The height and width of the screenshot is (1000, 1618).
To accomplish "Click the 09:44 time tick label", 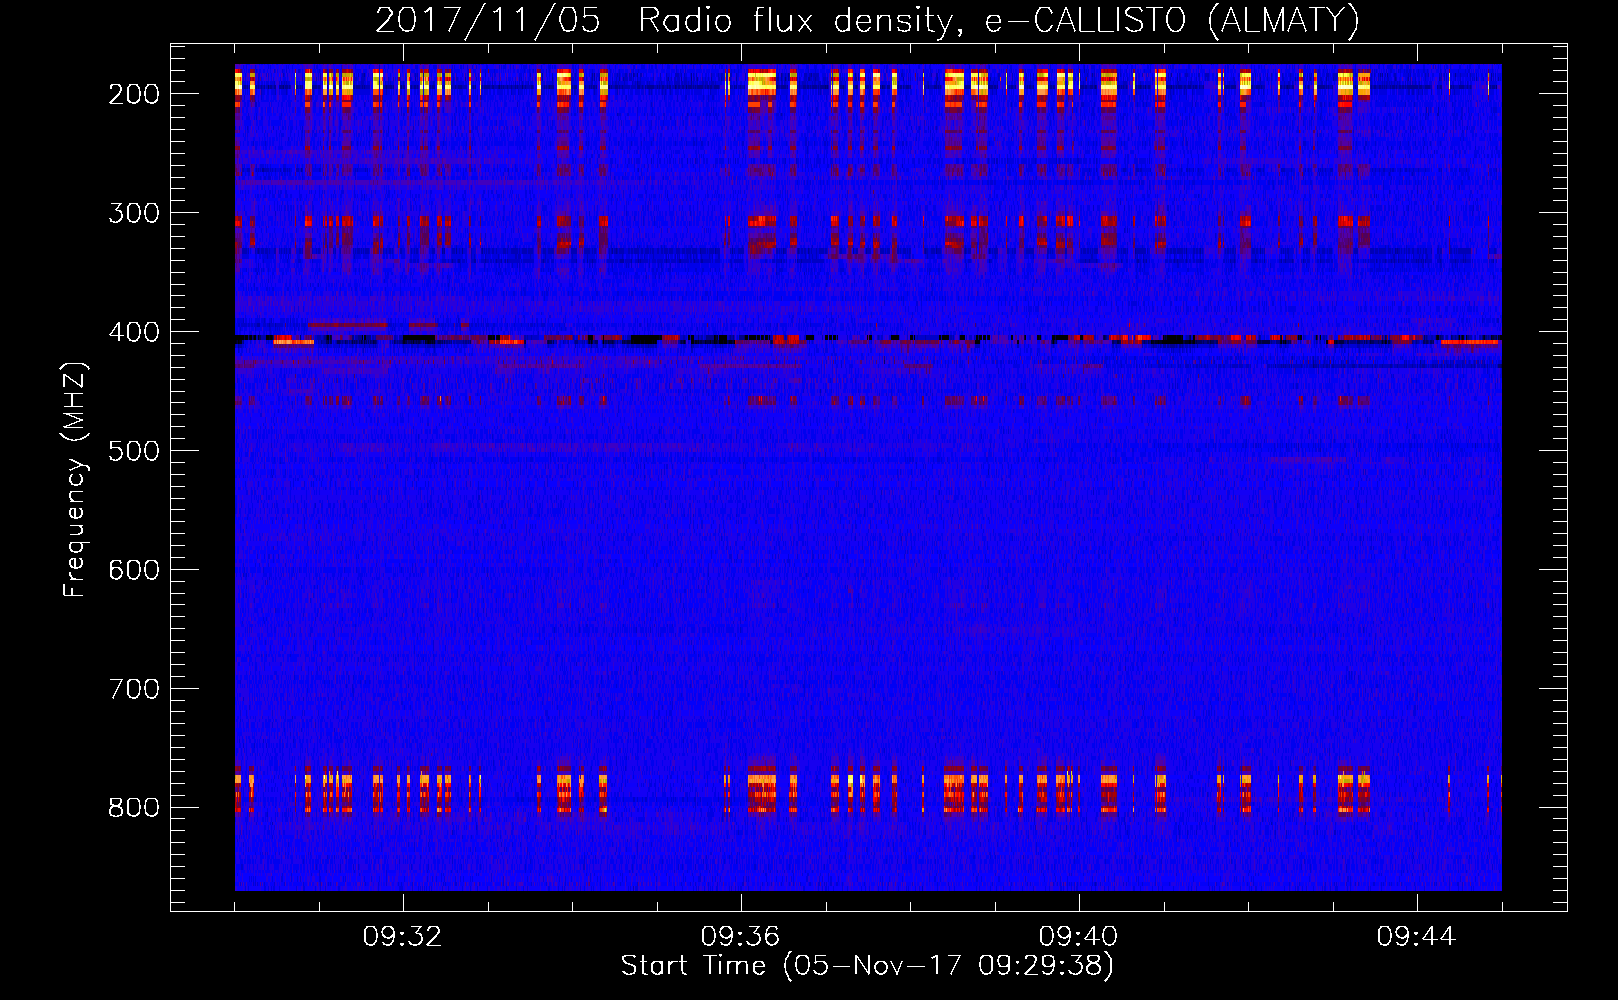I will pyautogui.click(x=1417, y=937).
